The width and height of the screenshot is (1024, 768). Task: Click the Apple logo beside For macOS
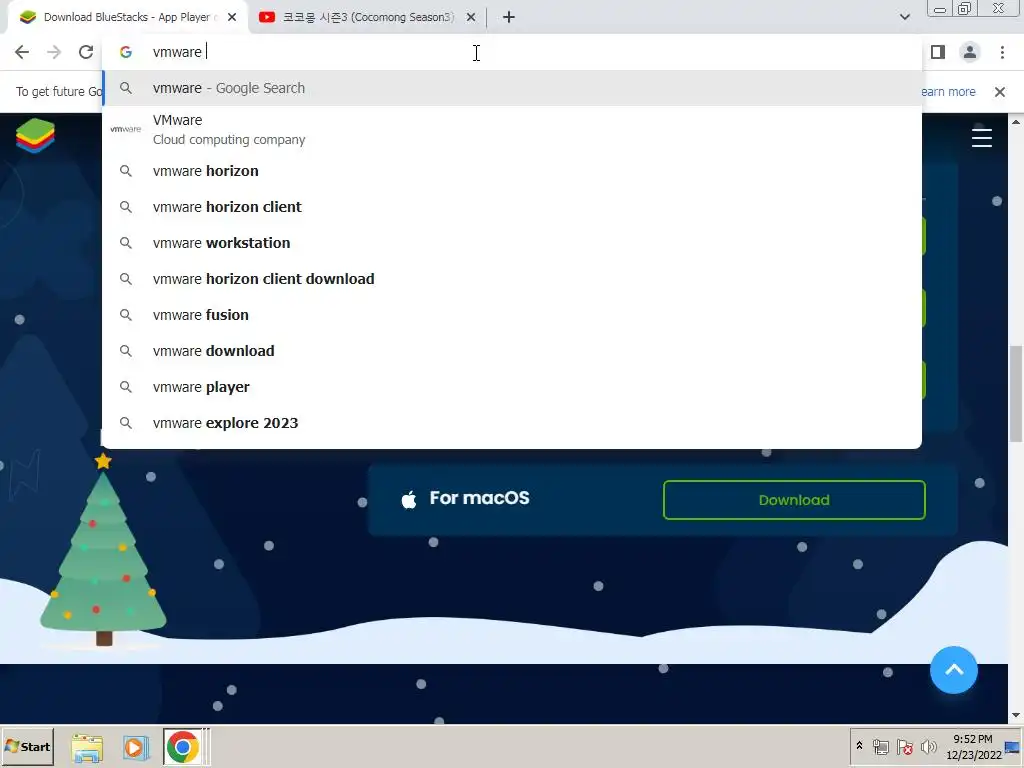tap(409, 500)
